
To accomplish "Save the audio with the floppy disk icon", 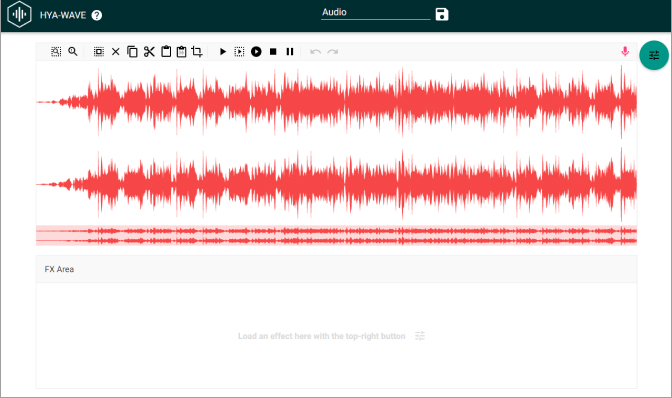I will coord(442,14).
